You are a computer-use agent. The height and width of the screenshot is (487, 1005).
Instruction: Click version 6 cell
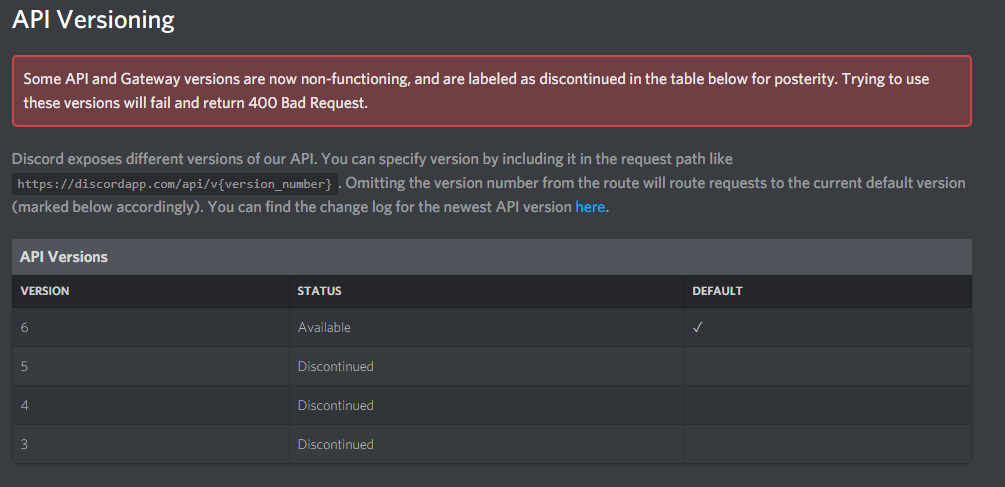151,327
